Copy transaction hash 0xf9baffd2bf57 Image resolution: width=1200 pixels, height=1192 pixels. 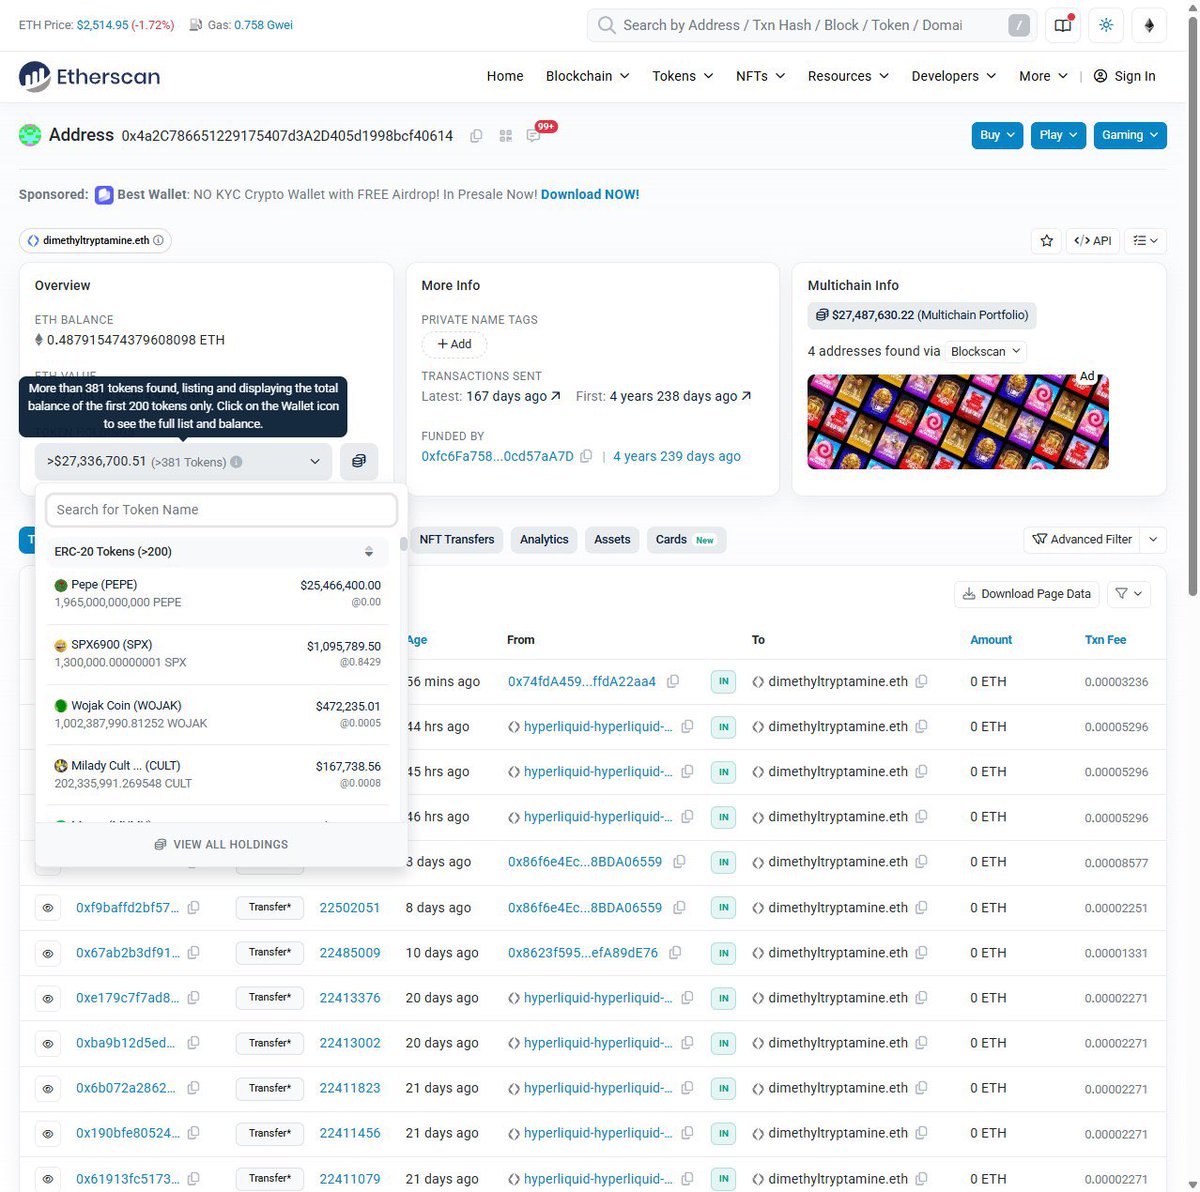[x=193, y=908]
